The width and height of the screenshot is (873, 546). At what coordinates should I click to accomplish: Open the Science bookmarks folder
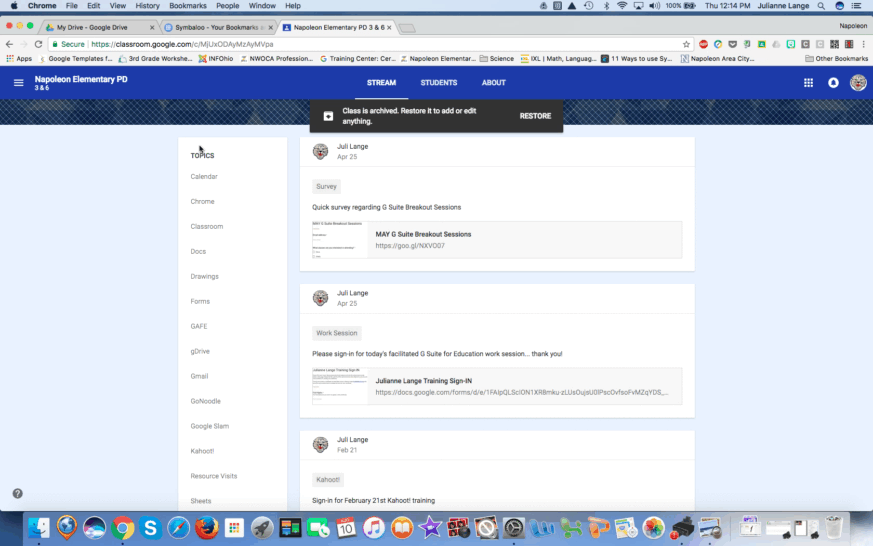[497, 58]
